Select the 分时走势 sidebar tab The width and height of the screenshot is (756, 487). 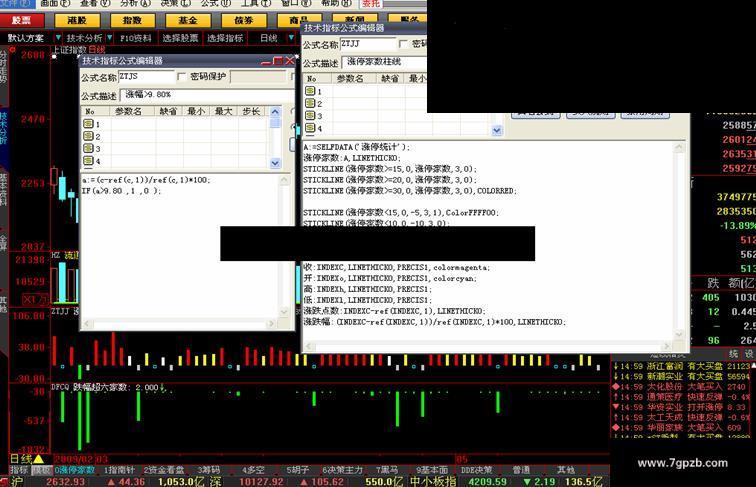point(4,66)
